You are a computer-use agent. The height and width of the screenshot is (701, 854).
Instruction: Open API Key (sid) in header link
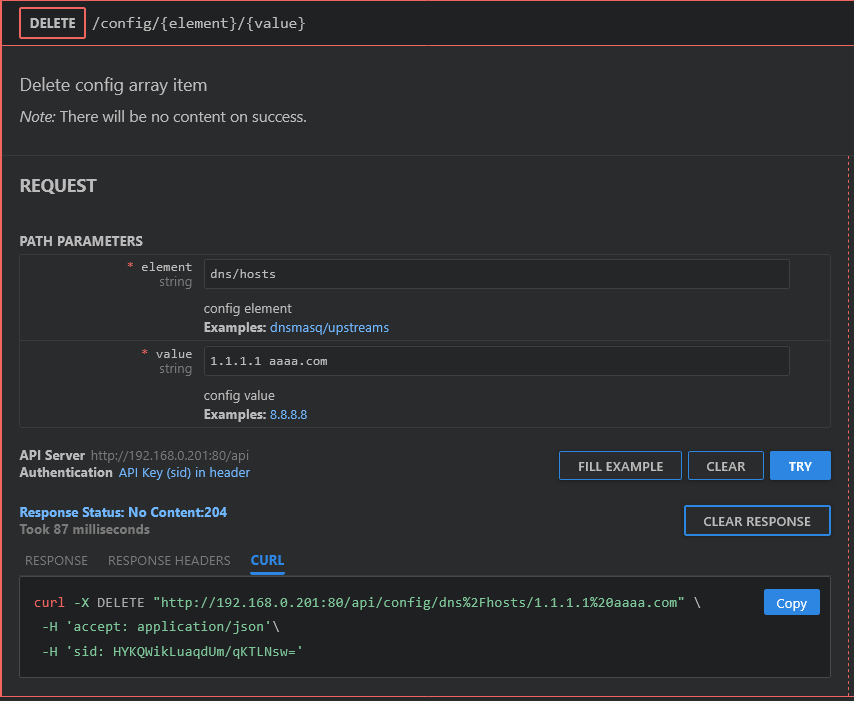(x=184, y=472)
